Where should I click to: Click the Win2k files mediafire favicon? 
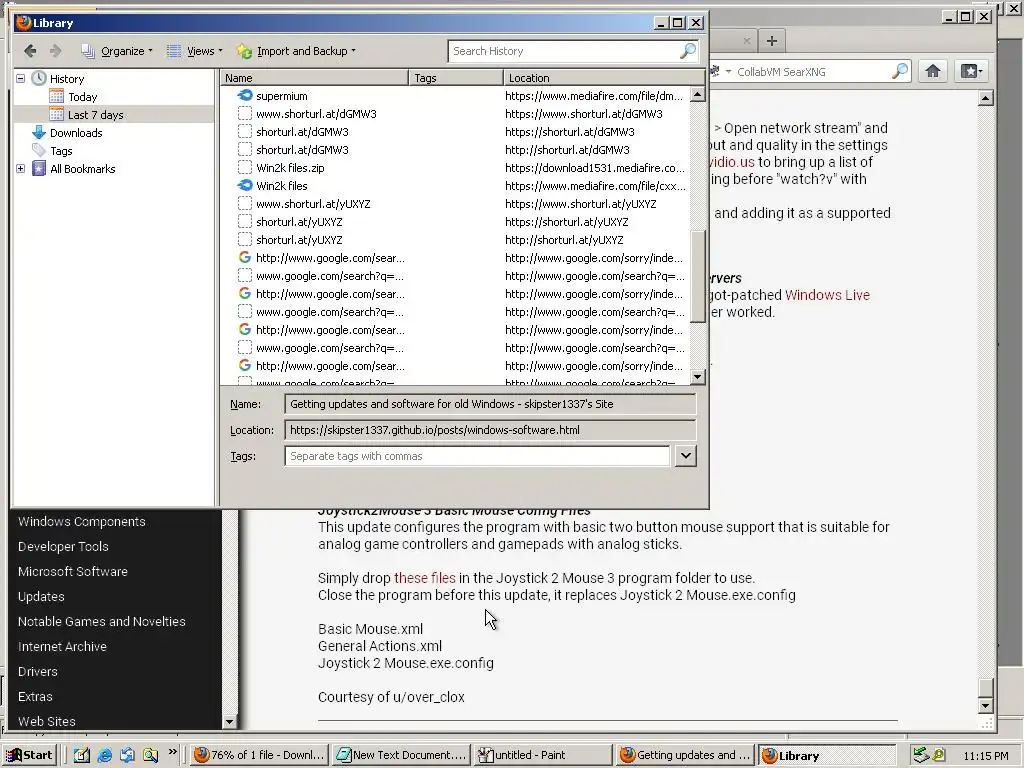click(245, 185)
